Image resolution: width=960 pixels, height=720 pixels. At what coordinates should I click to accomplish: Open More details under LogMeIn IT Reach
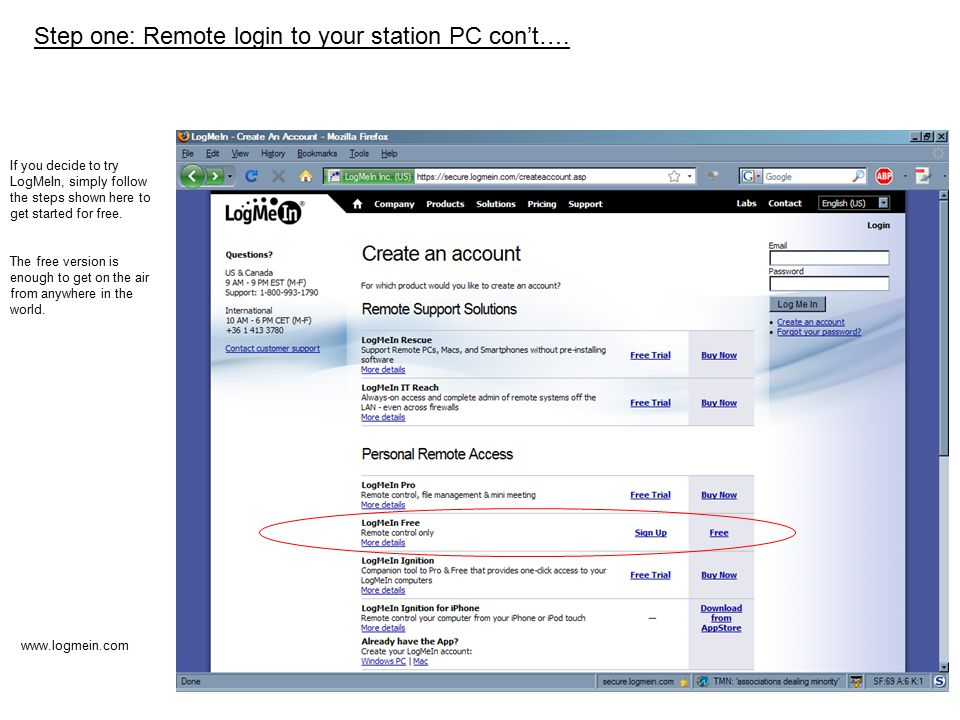pyautogui.click(x=383, y=418)
